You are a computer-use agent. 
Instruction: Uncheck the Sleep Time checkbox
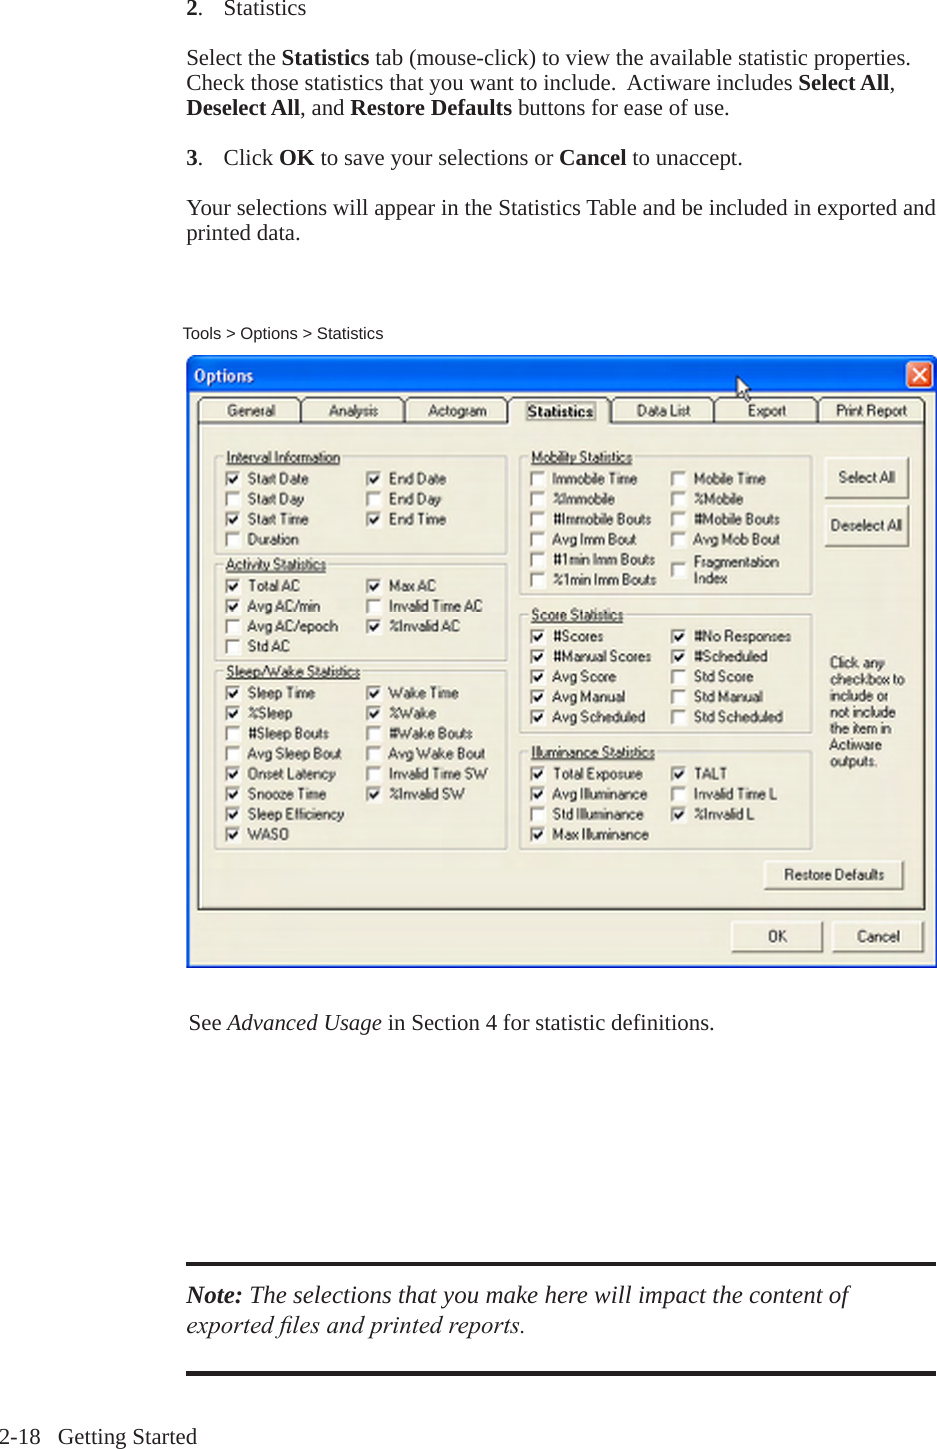click(233, 693)
